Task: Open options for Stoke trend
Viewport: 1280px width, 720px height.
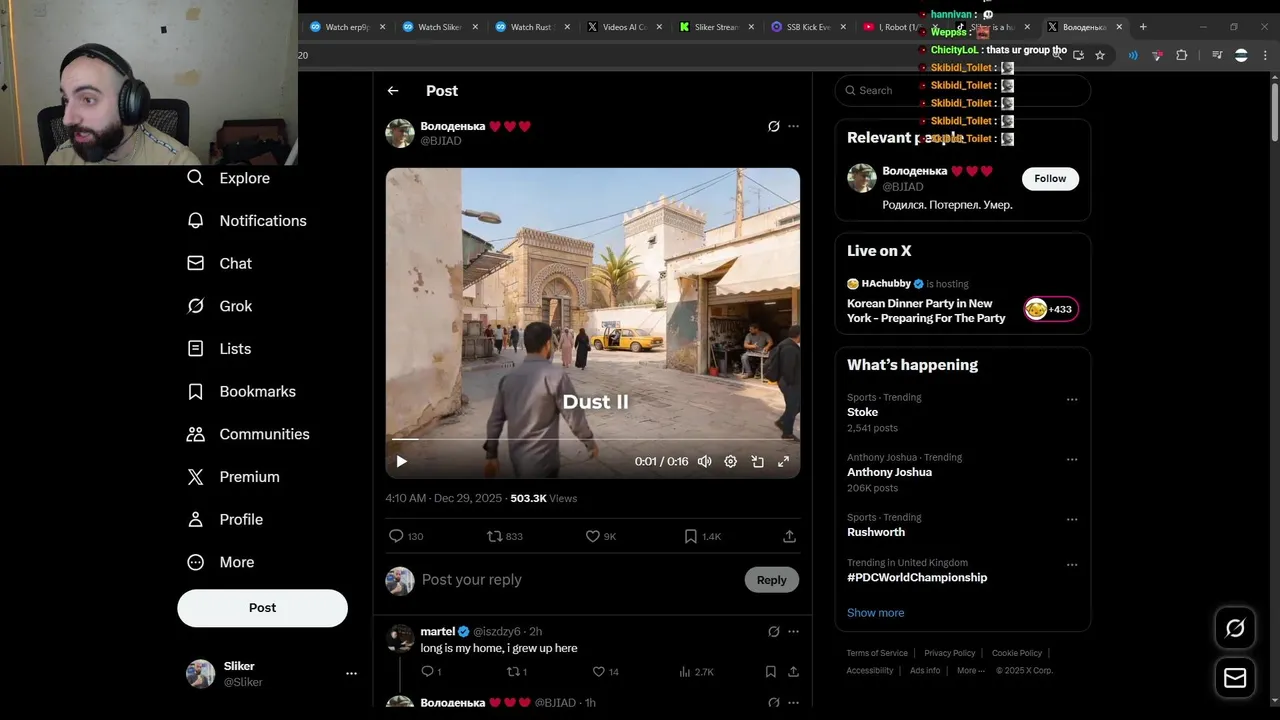Action: point(1072,400)
